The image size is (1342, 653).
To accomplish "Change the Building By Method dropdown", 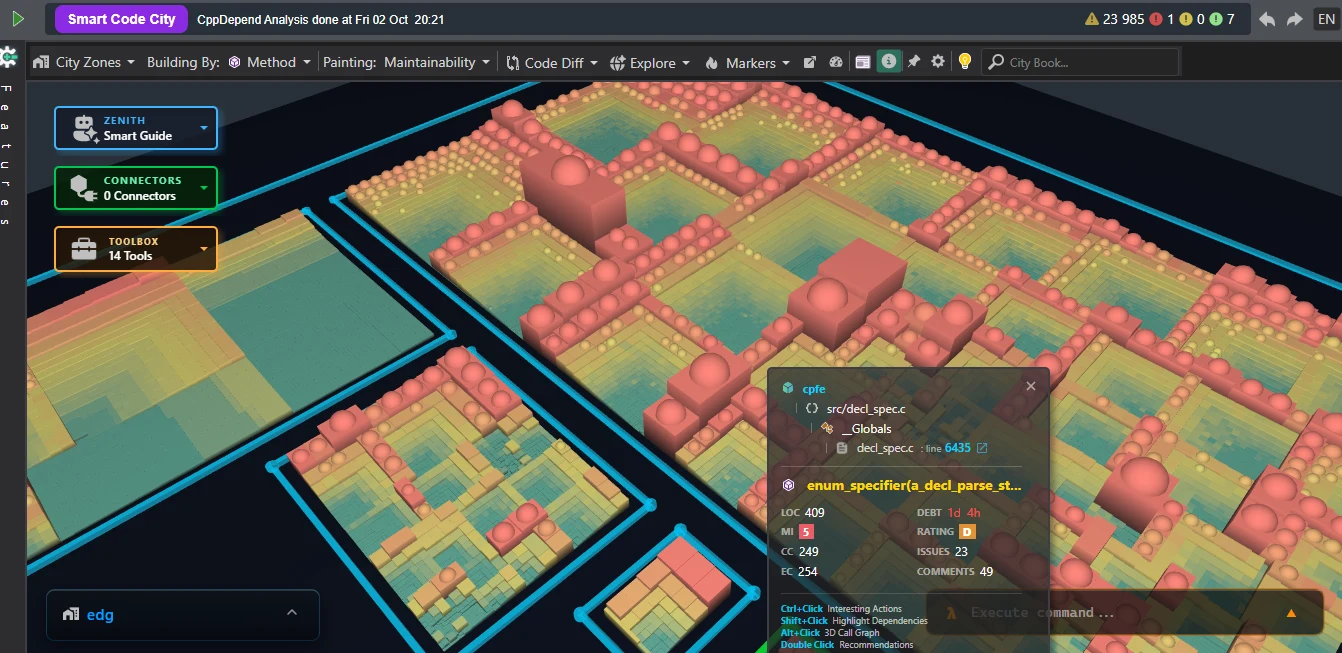I will coord(270,62).
